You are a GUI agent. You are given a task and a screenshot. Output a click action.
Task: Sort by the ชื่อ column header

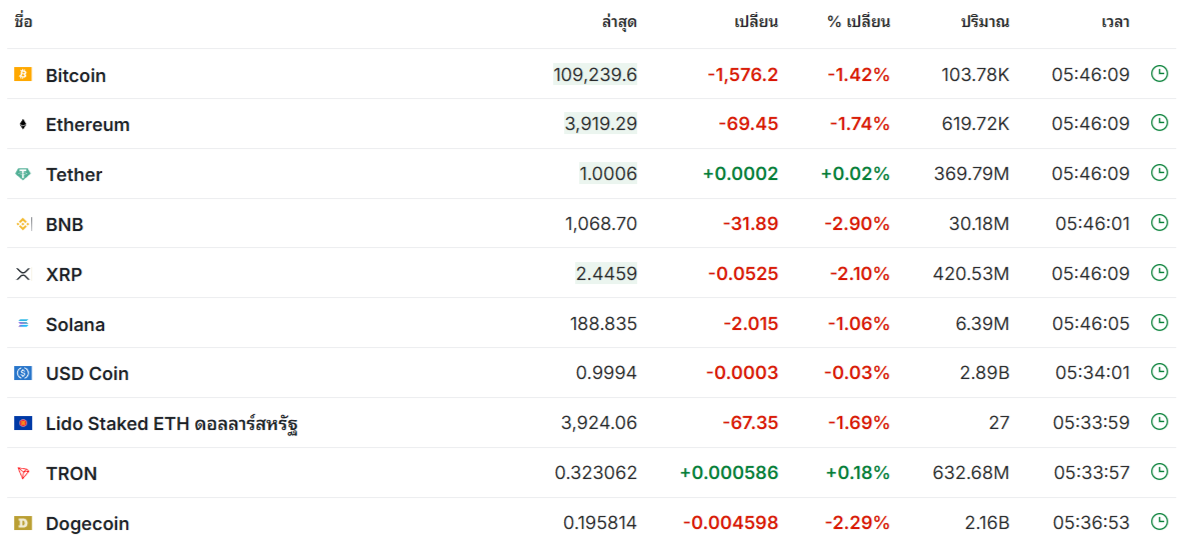pos(23,22)
